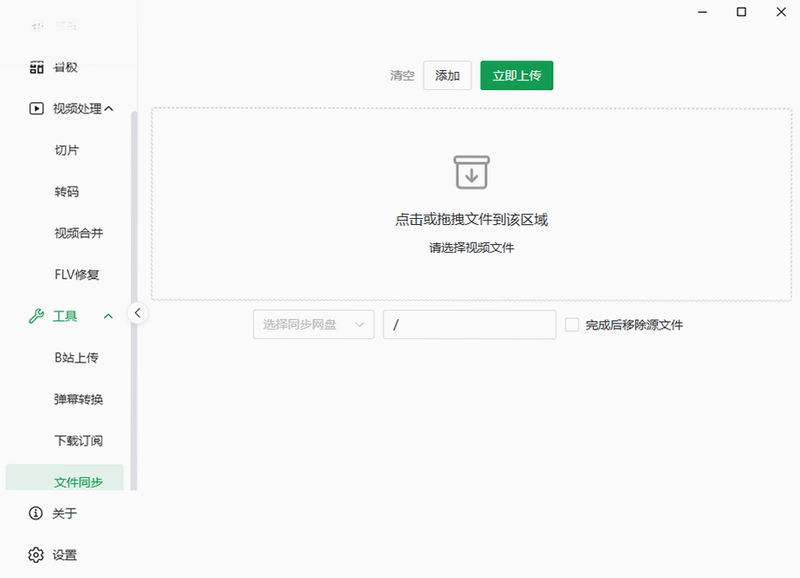Viewport: 800px width, 578px height.
Task: Enable the 完成后移除源文件 checkbox
Action: [572, 324]
